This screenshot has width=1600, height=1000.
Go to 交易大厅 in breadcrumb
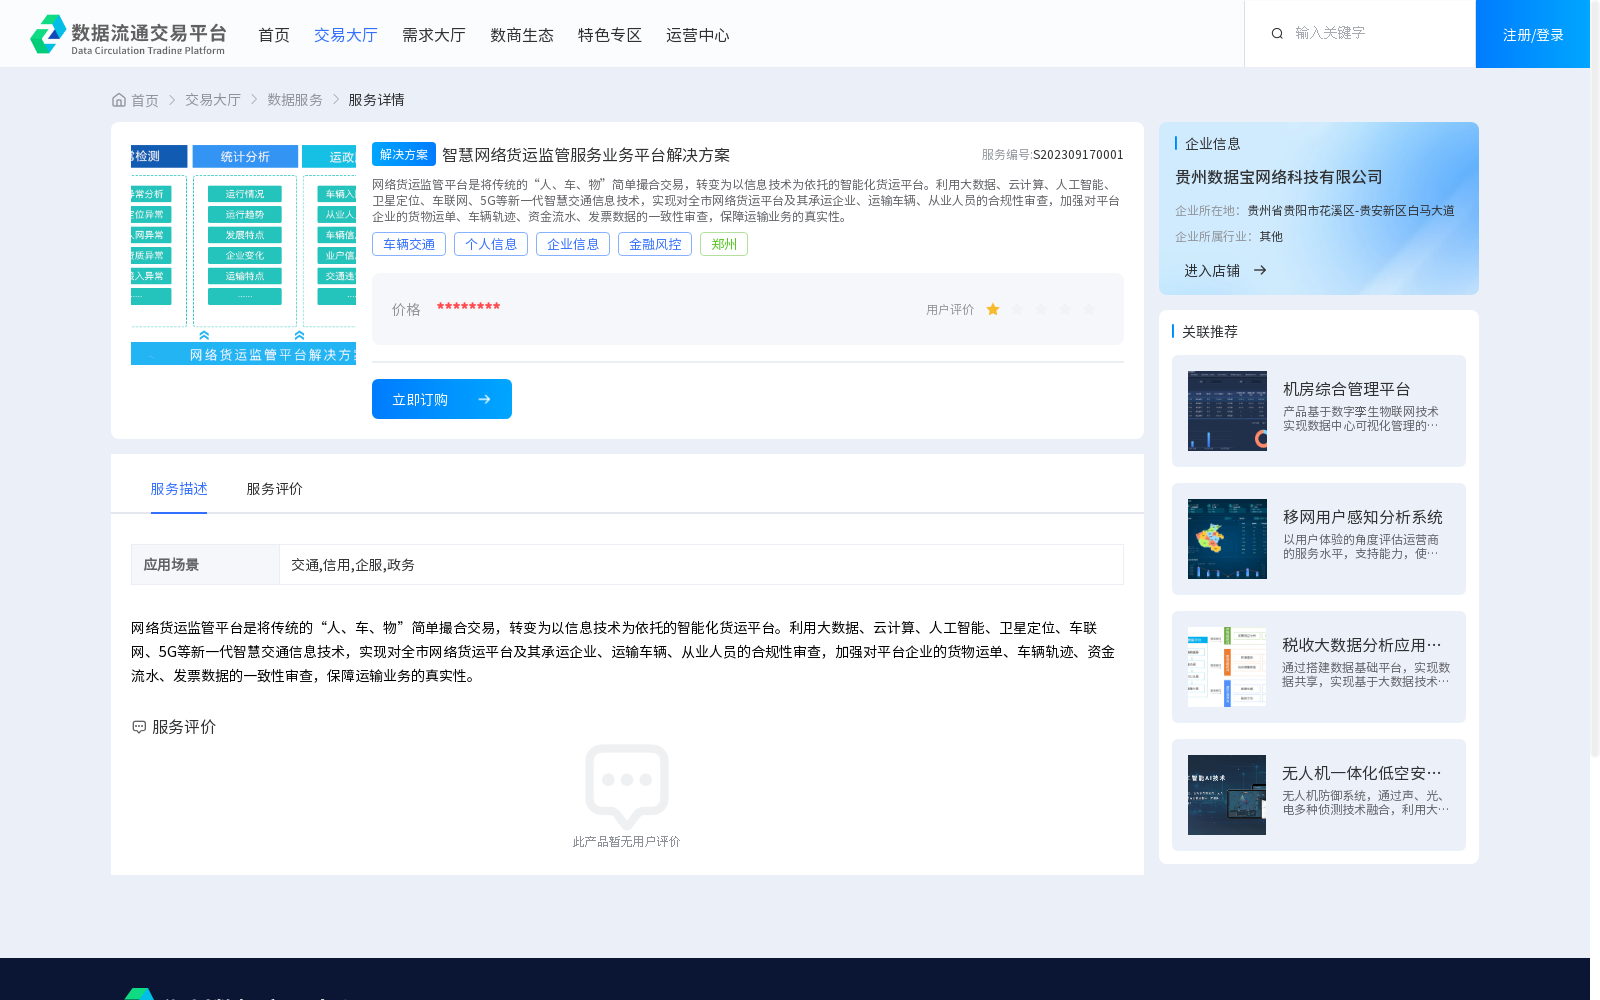coord(213,100)
